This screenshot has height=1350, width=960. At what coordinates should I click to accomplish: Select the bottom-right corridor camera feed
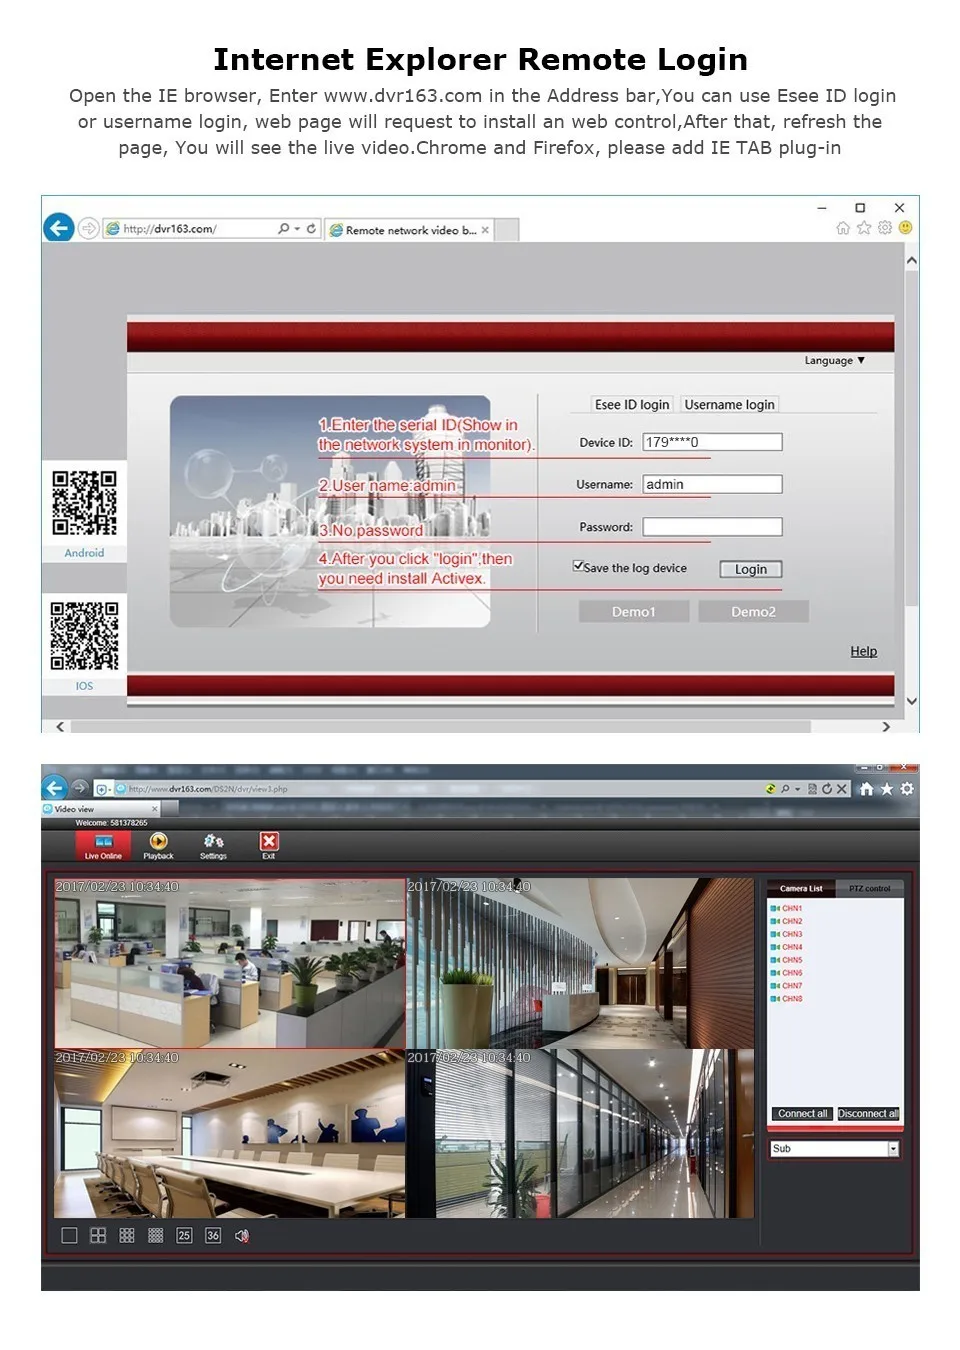pyautogui.click(x=580, y=1133)
